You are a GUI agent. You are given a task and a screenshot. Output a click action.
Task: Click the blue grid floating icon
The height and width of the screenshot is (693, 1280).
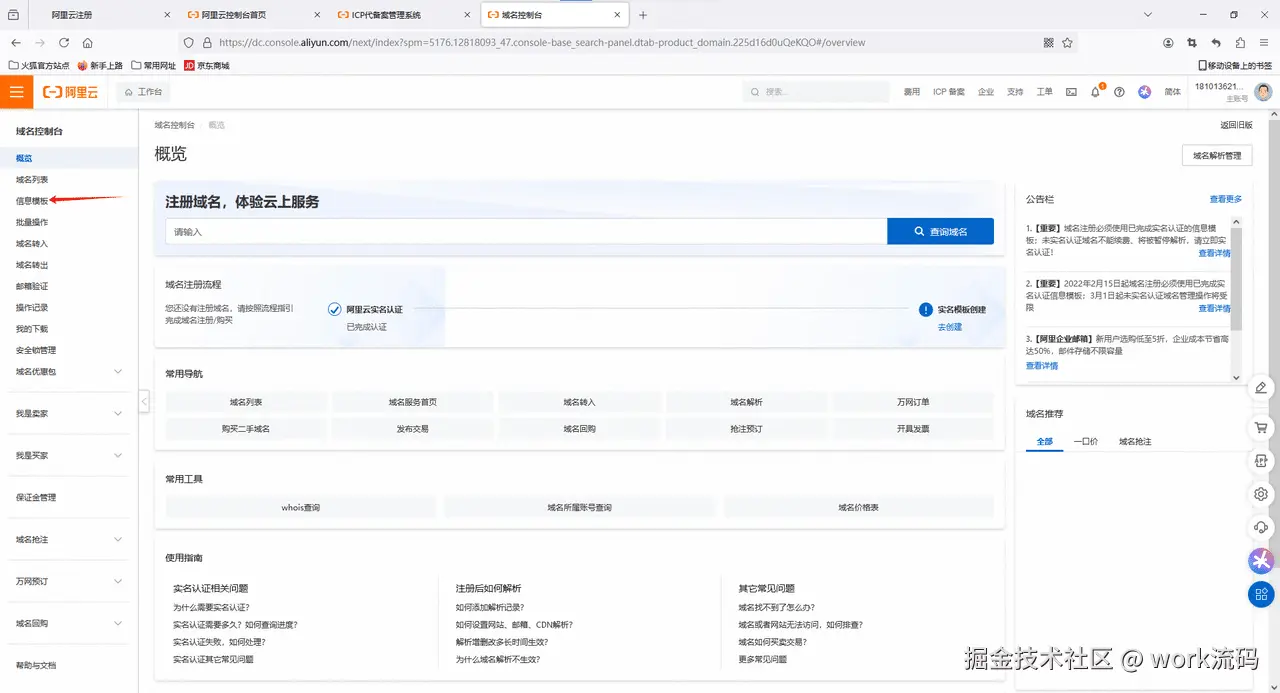click(x=1261, y=595)
